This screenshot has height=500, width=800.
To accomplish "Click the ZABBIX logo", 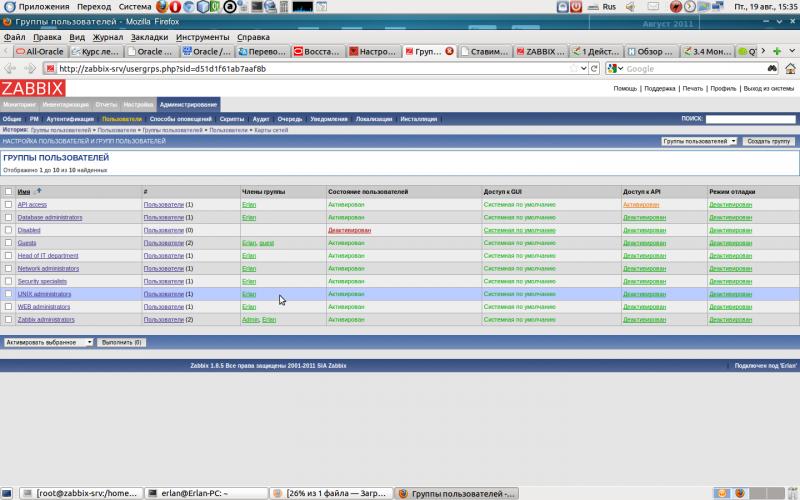I will pos(33,88).
